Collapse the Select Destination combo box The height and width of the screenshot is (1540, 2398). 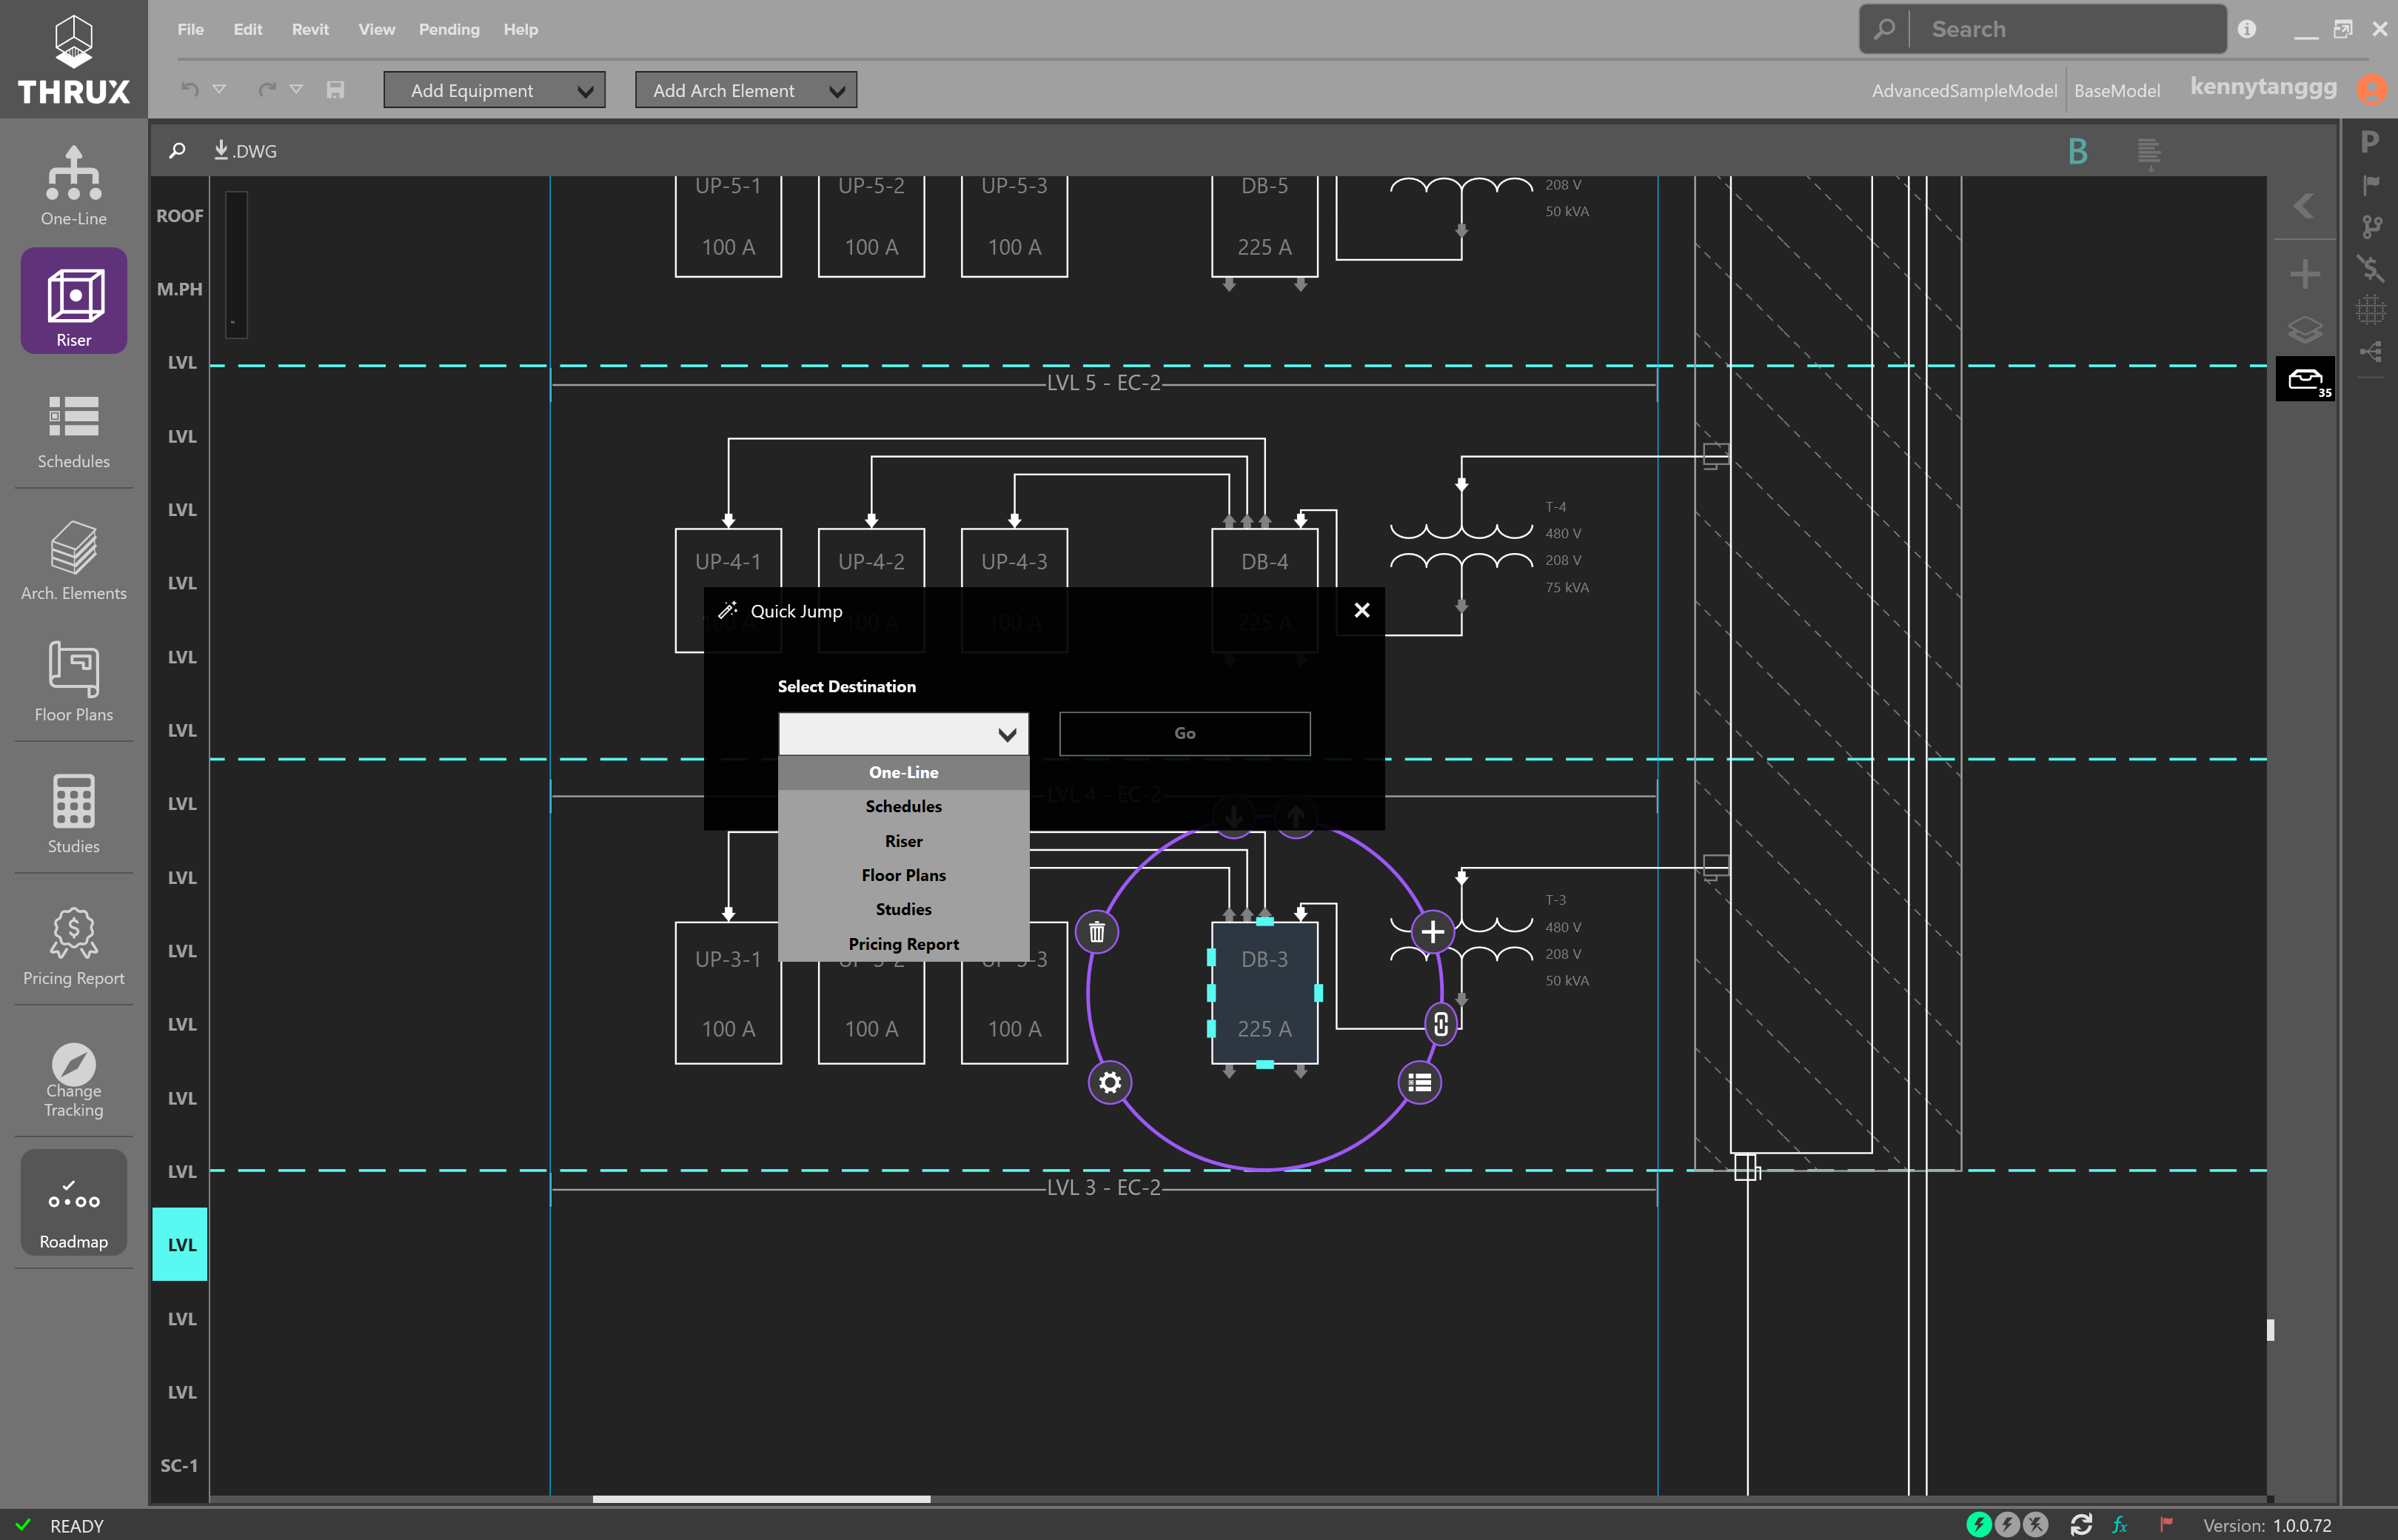click(x=904, y=734)
